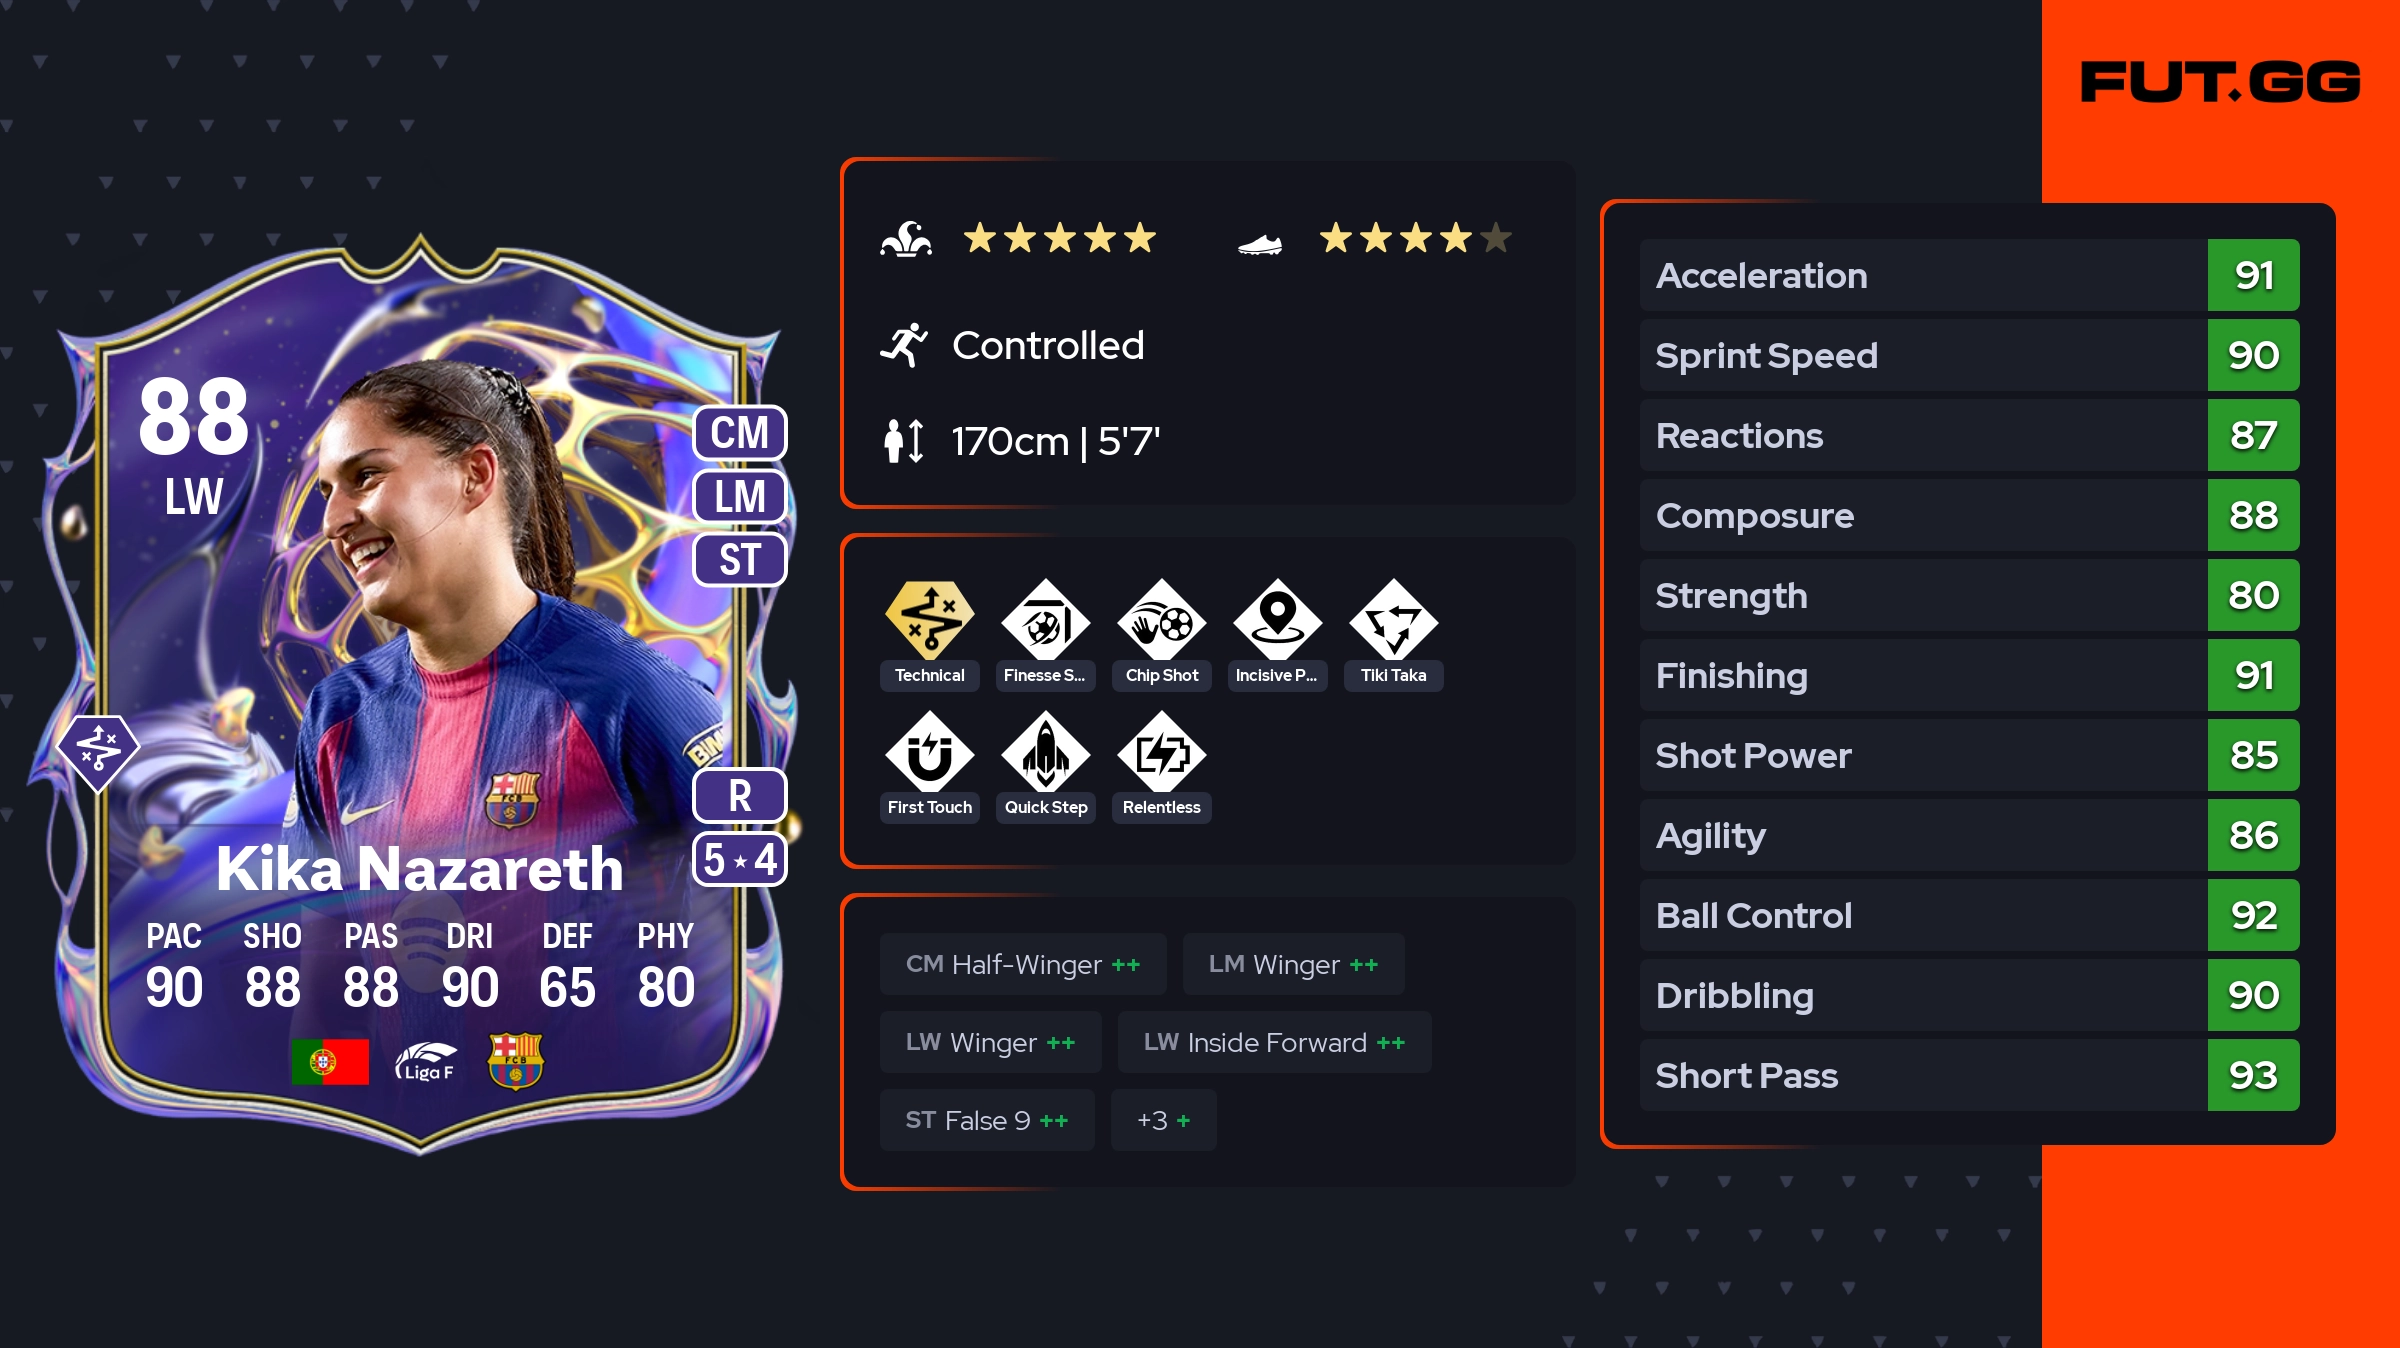
Task: Select the Tiki Taka playstyle icon
Action: (1393, 620)
